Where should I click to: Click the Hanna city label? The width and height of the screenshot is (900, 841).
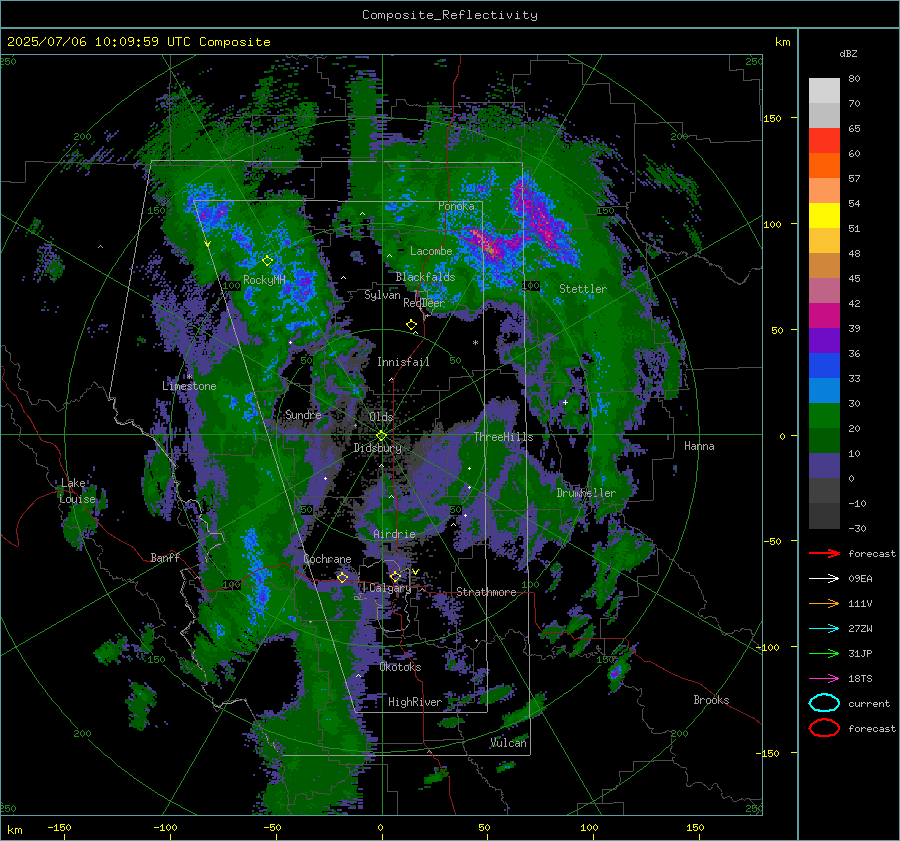pyautogui.click(x=699, y=446)
